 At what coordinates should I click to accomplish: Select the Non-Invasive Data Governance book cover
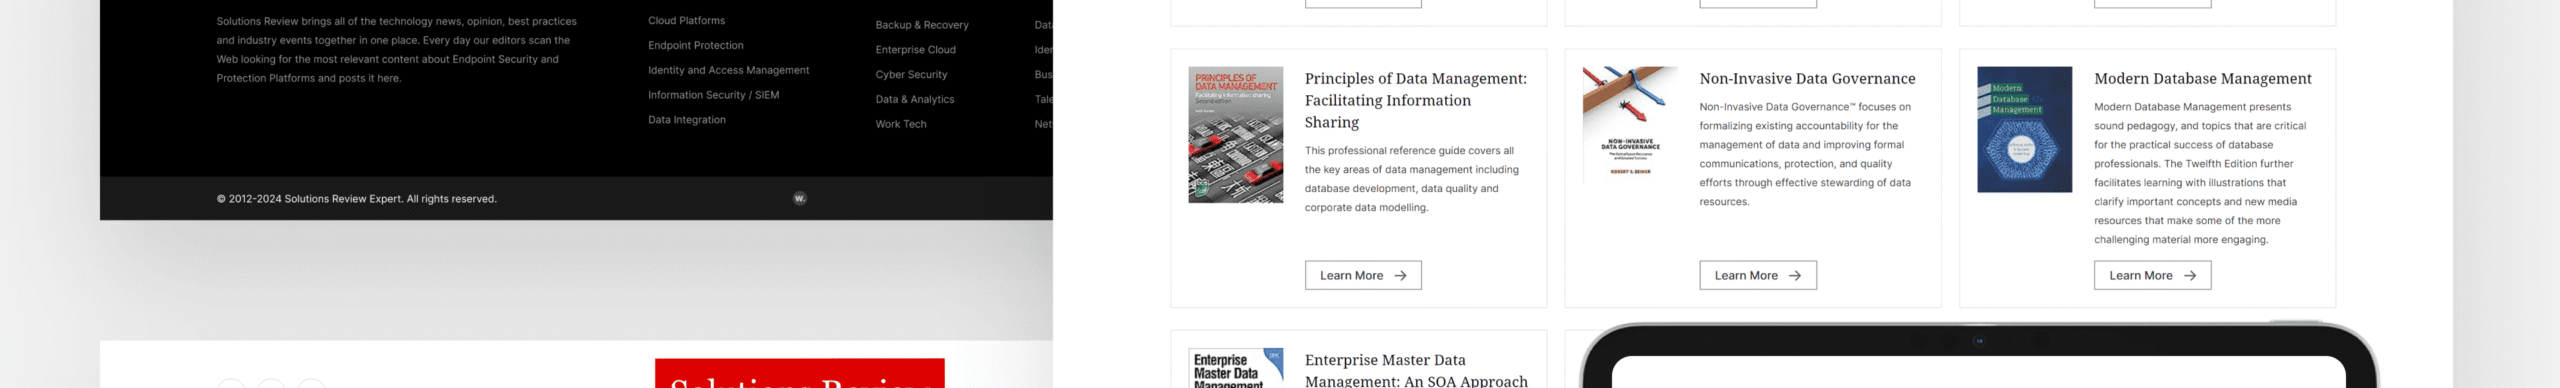(x=1631, y=125)
